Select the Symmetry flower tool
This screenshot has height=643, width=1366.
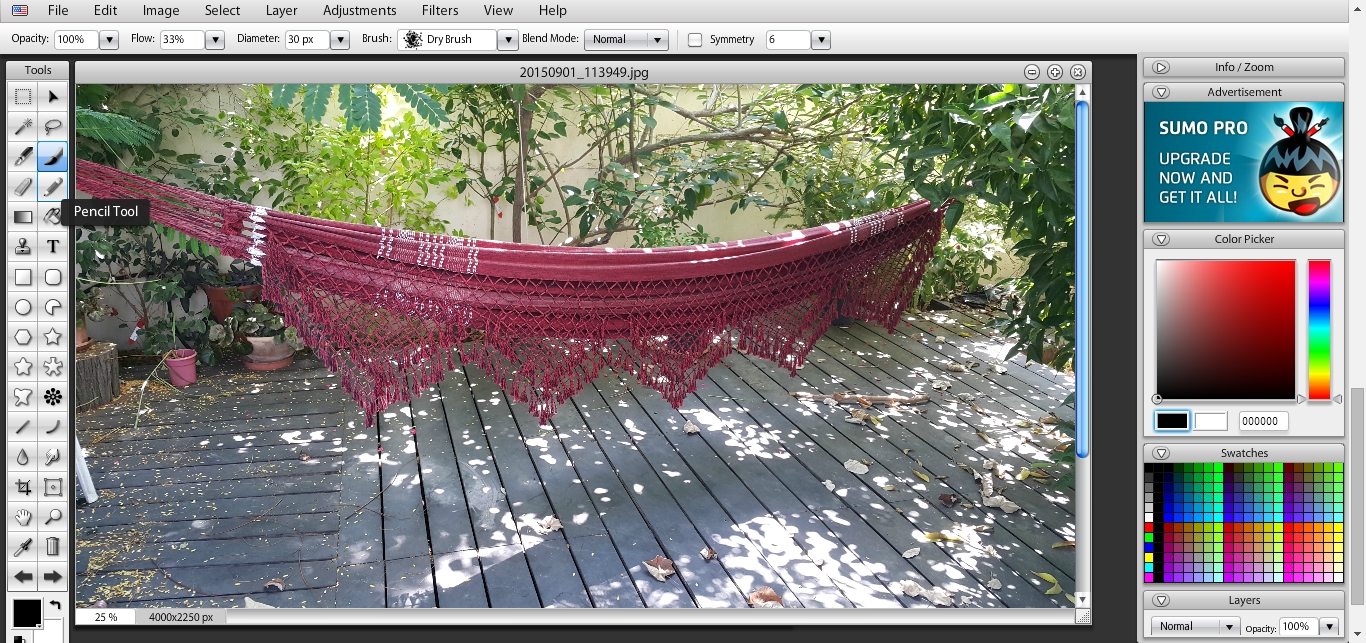pos(53,397)
